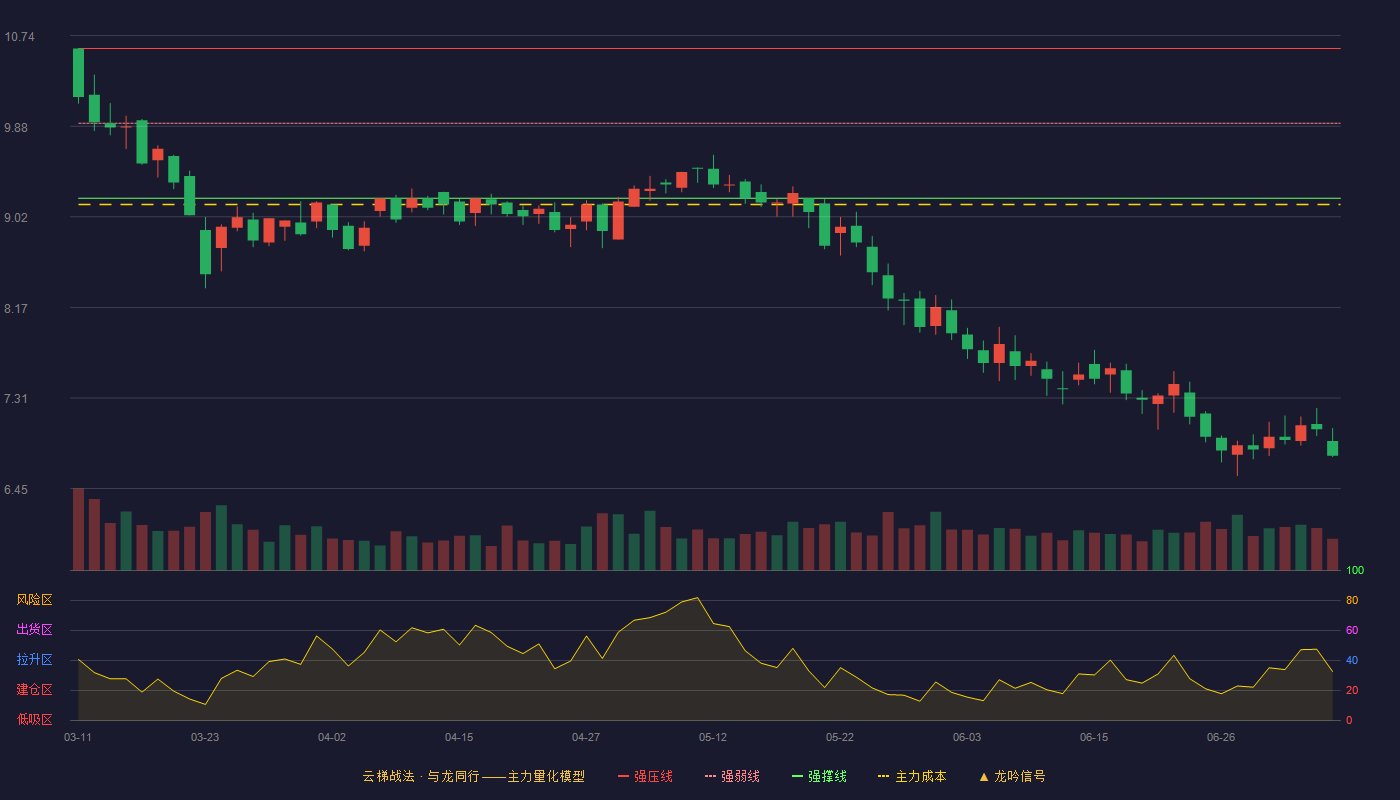
Task: Click the 出货区 zone label
Action: pyautogui.click(x=34, y=630)
